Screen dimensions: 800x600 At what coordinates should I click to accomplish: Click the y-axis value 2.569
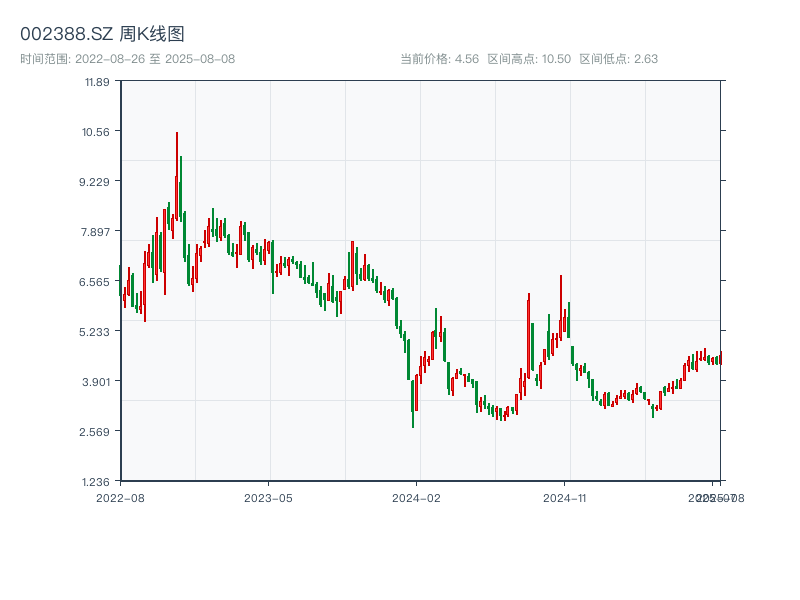(x=94, y=432)
